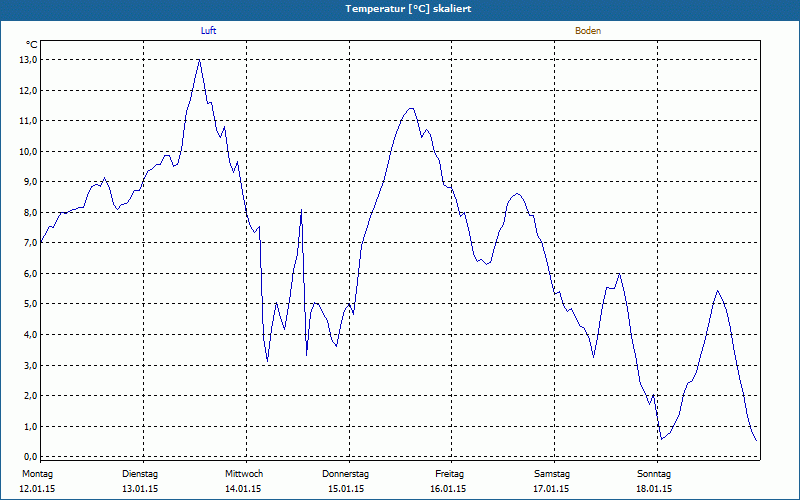This screenshot has height=500, width=800.
Task: Click the °C unit label
Action: tap(32, 44)
